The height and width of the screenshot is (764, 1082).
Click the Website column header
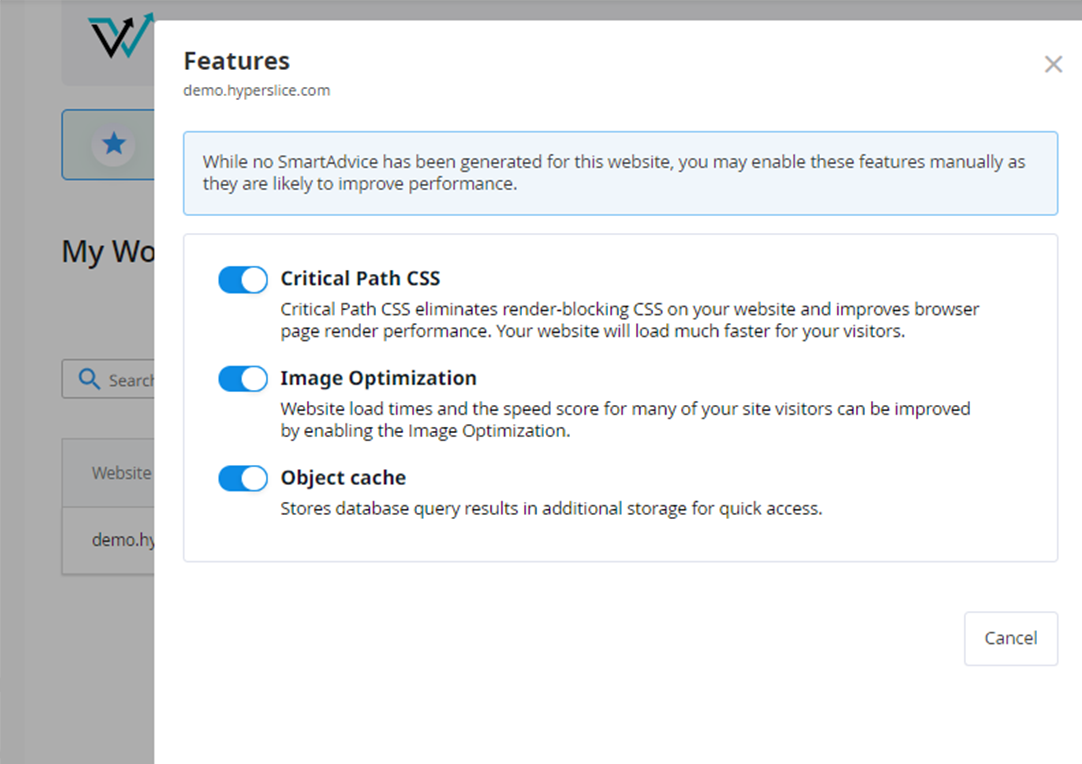pyautogui.click(x=121, y=473)
